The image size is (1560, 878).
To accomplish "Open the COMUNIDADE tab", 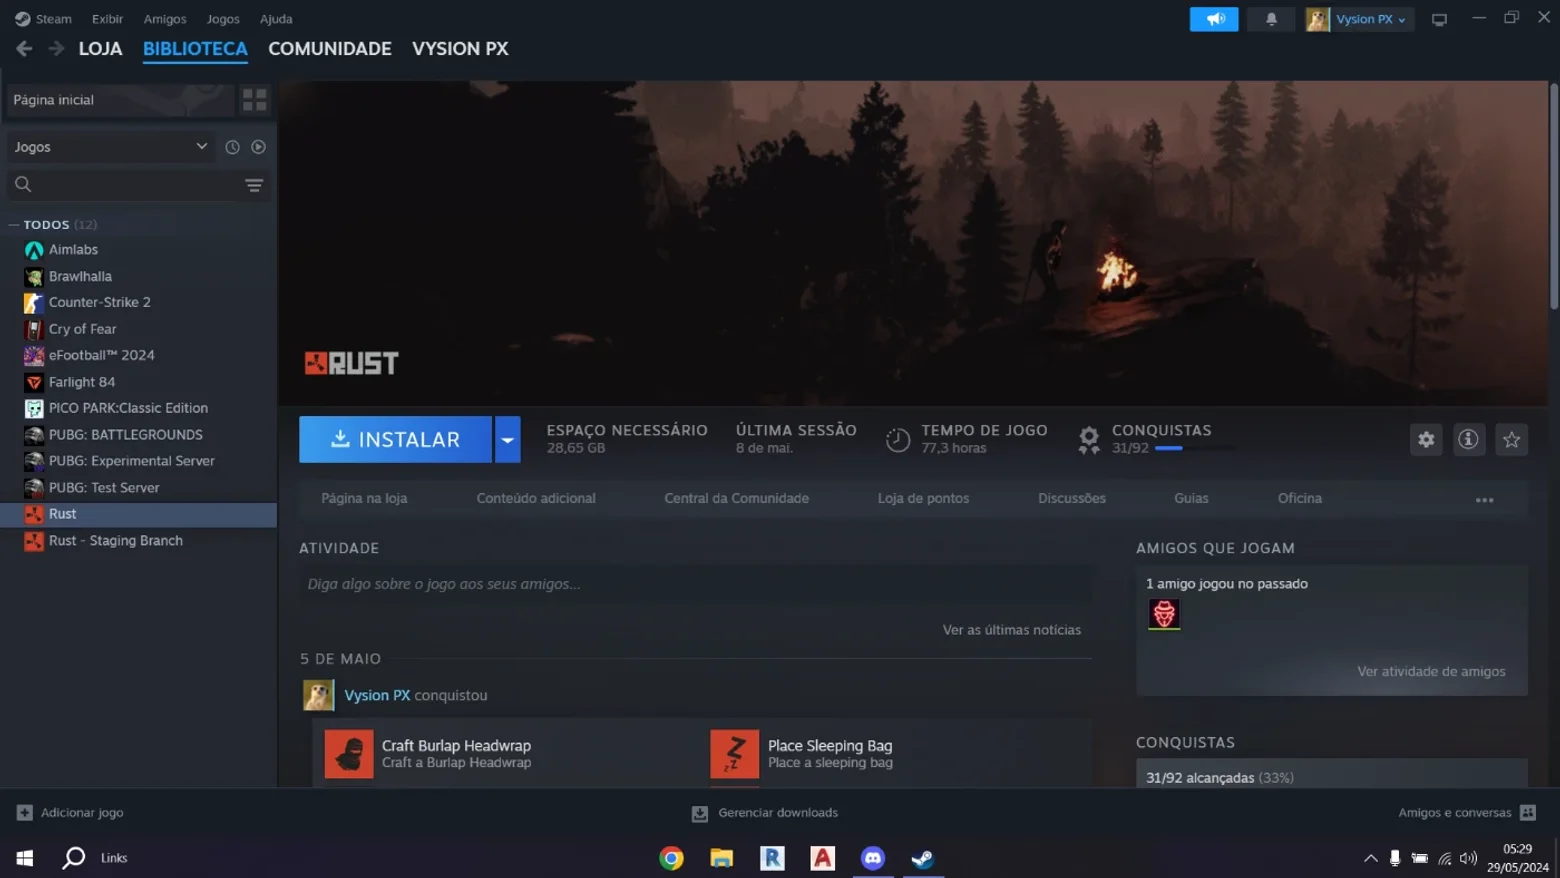I will point(330,49).
